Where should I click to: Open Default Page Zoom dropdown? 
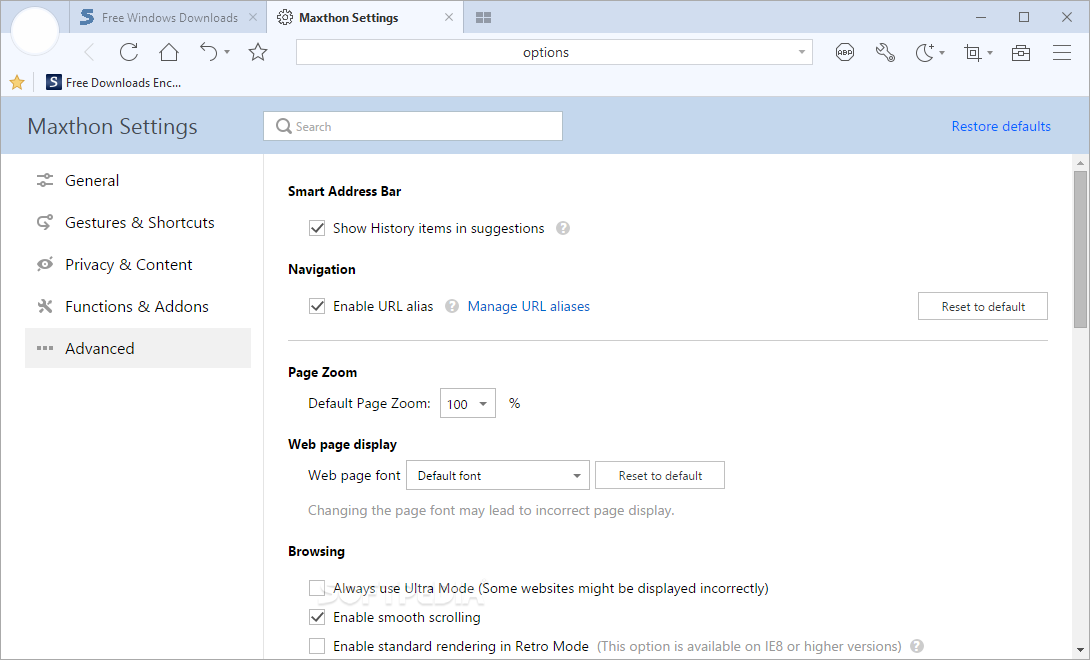point(468,403)
